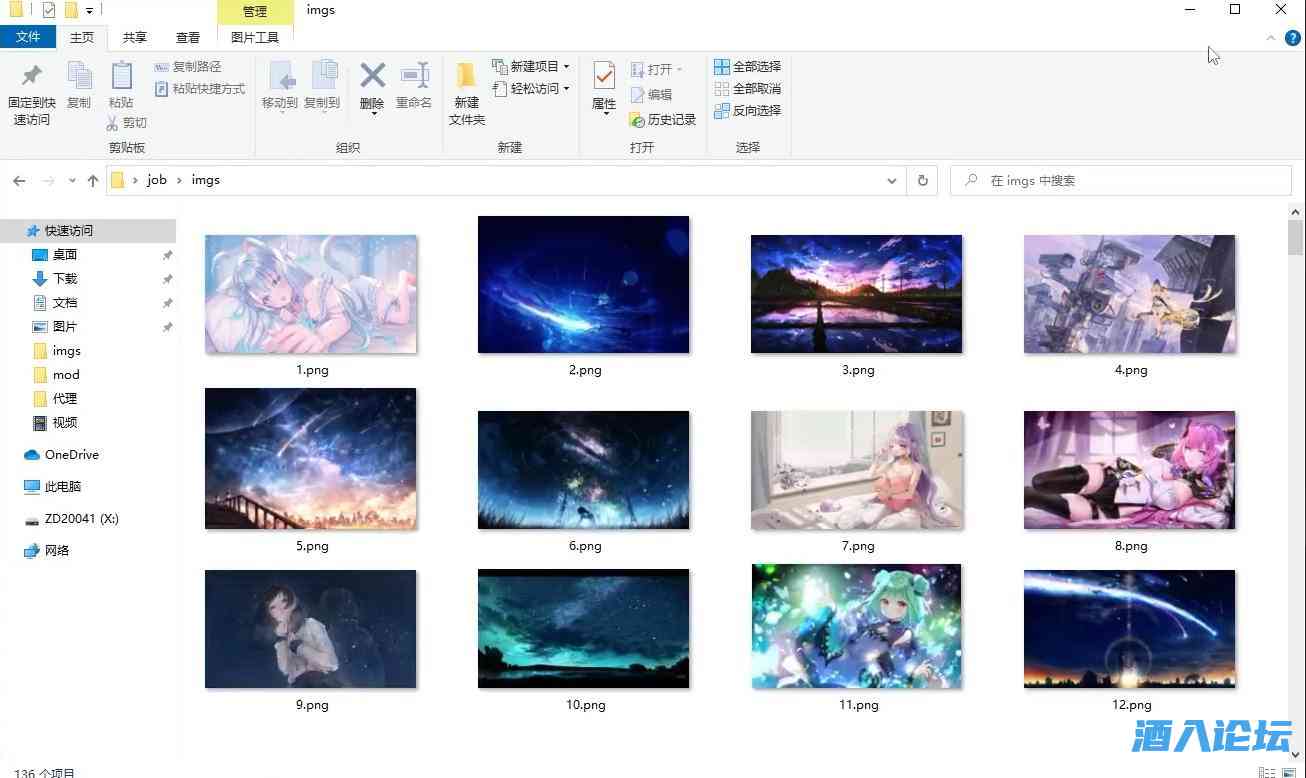Click the search box for imgs folder

(x=1120, y=181)
